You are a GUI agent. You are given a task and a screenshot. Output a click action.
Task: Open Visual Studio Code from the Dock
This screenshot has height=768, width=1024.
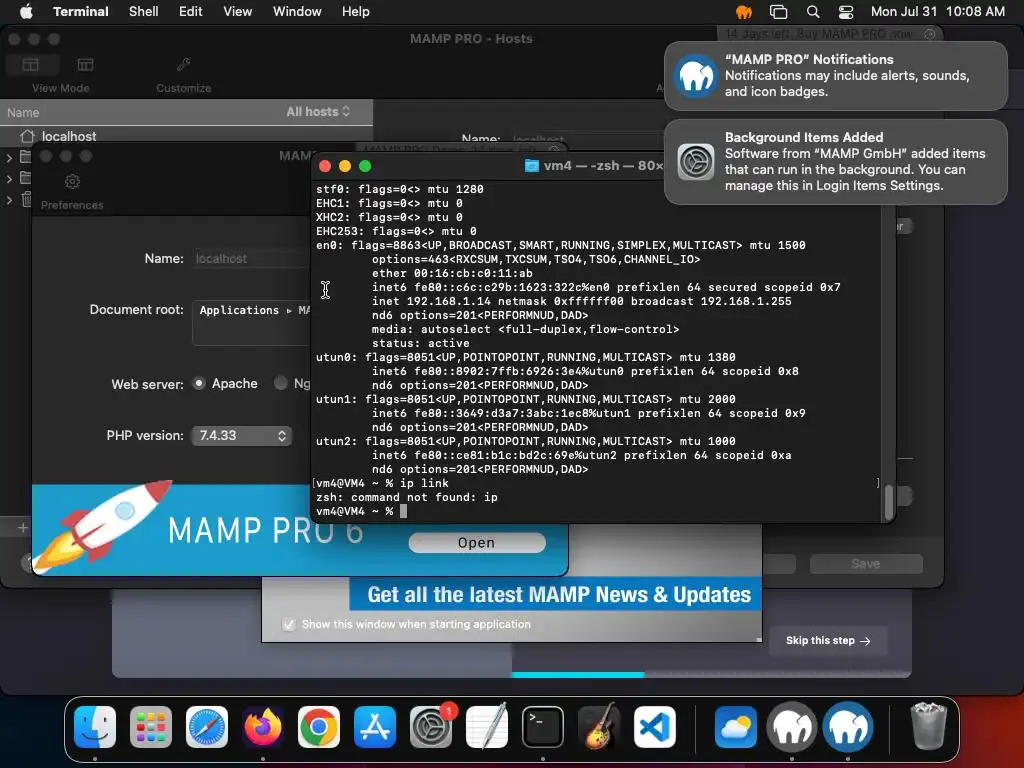tap(654, 727)
